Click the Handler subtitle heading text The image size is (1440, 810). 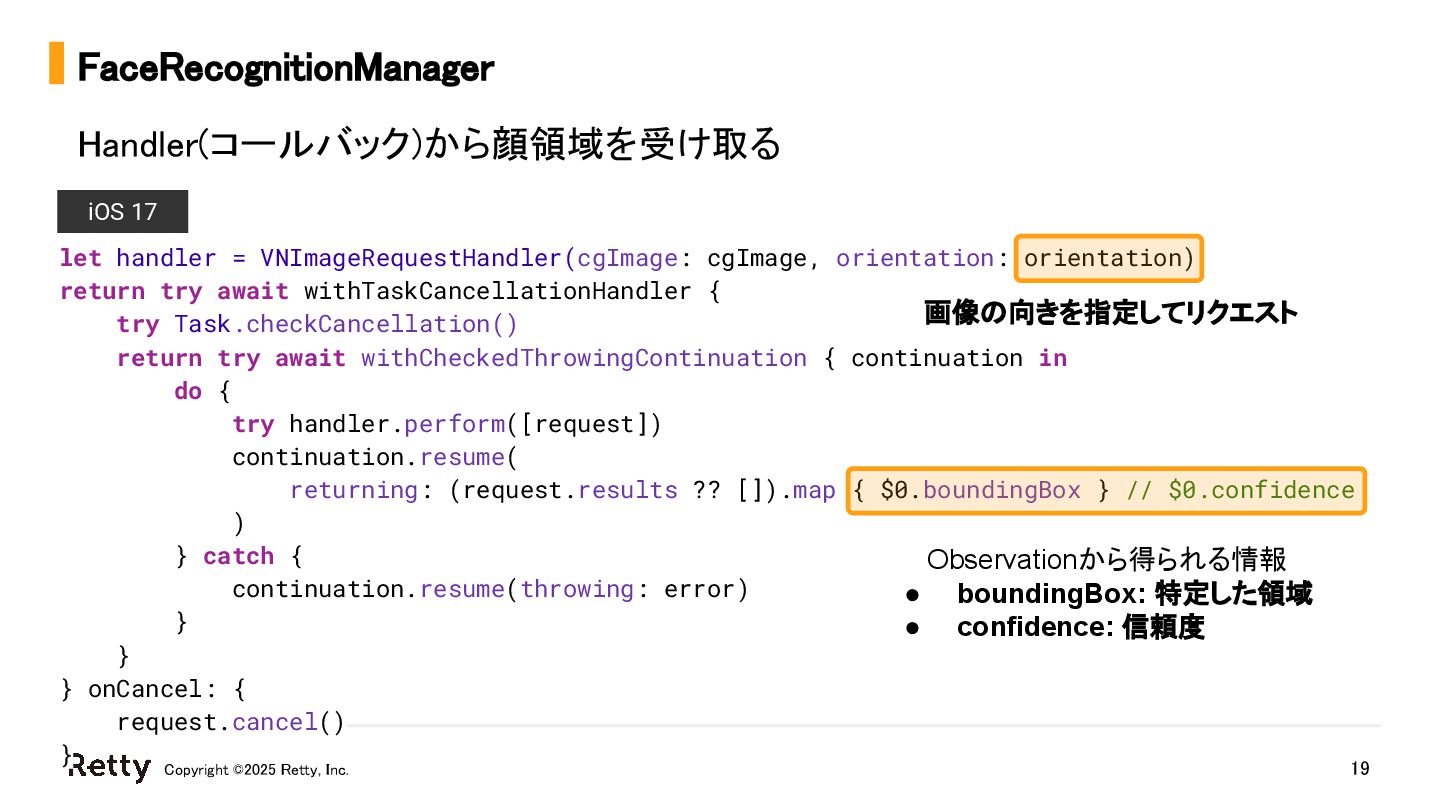(429, 145)
